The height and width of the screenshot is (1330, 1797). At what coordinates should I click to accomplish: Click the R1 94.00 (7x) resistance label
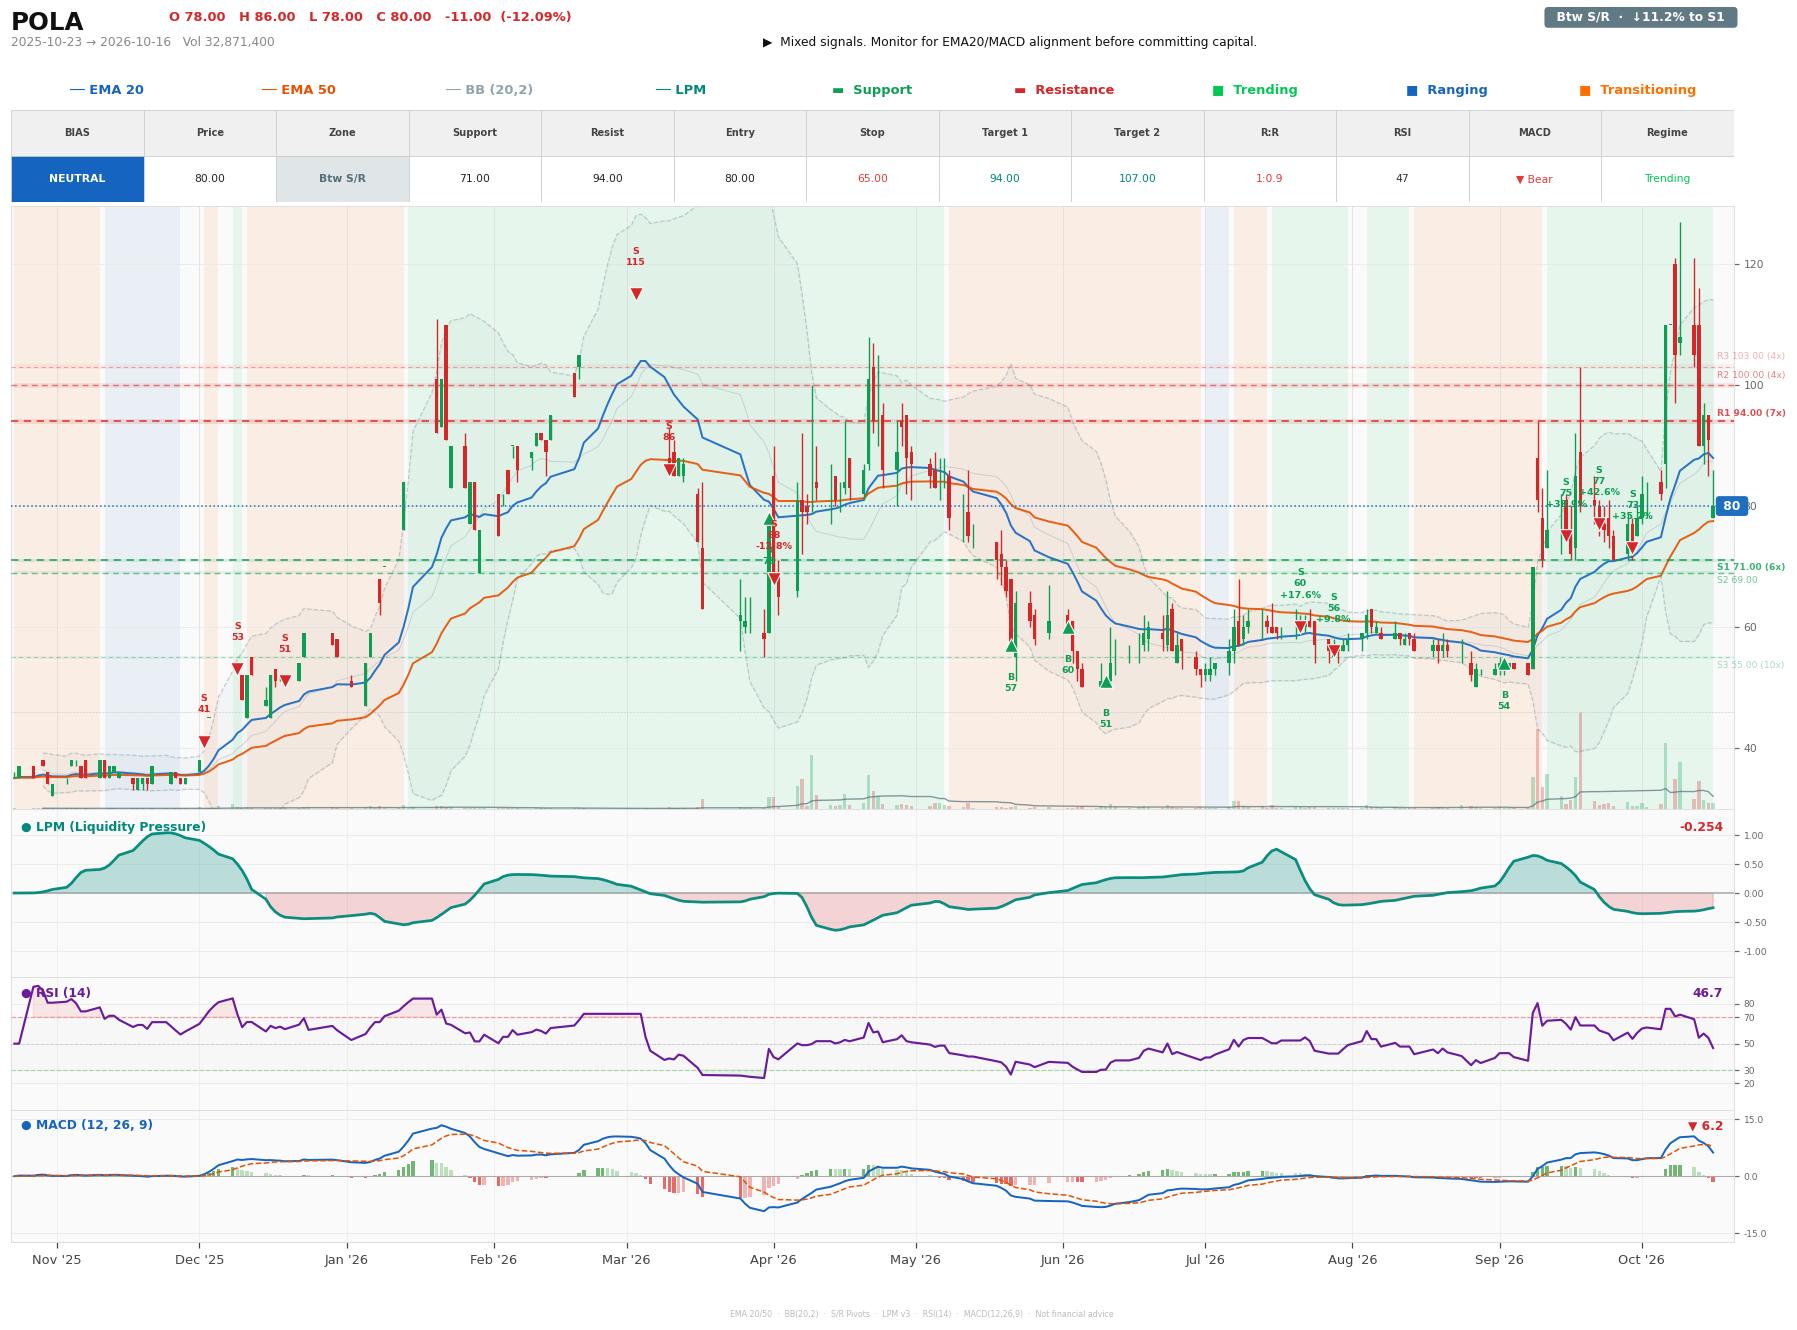click(x=1751, y=413)
